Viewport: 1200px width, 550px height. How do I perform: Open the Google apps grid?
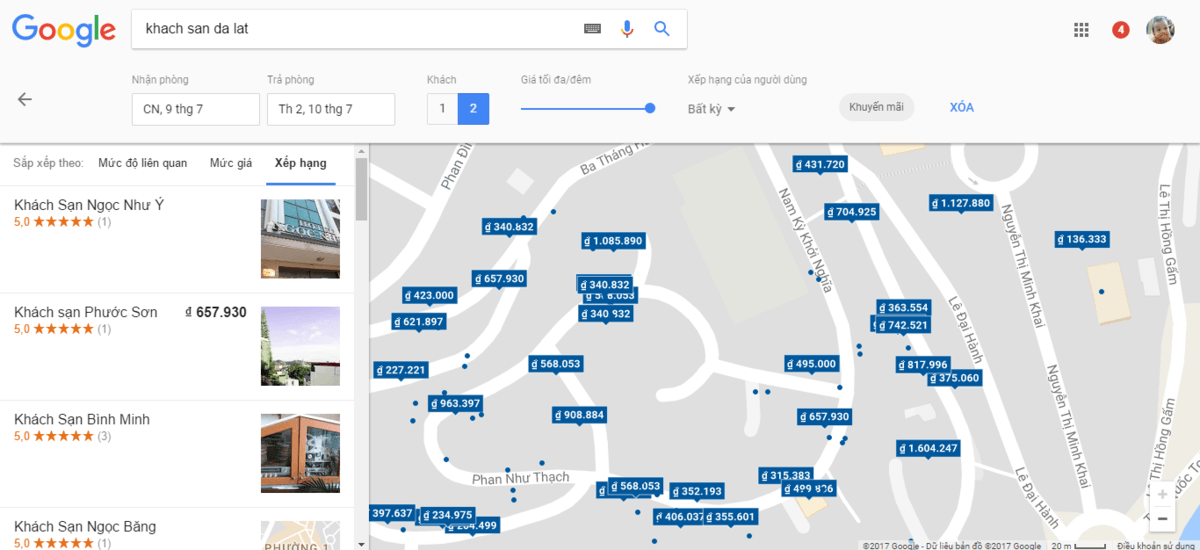1081,30
